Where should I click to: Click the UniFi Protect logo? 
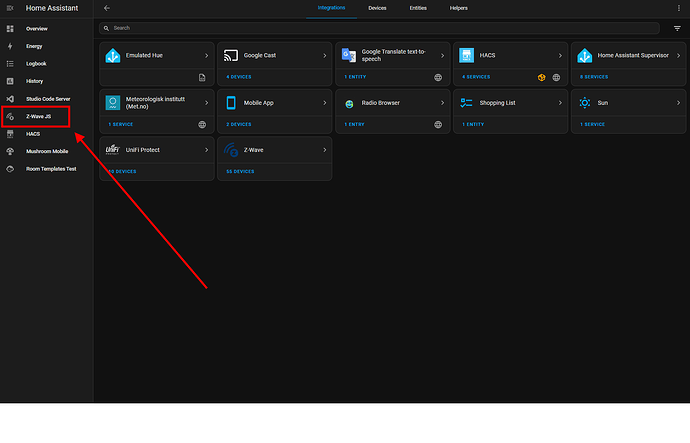113,150
